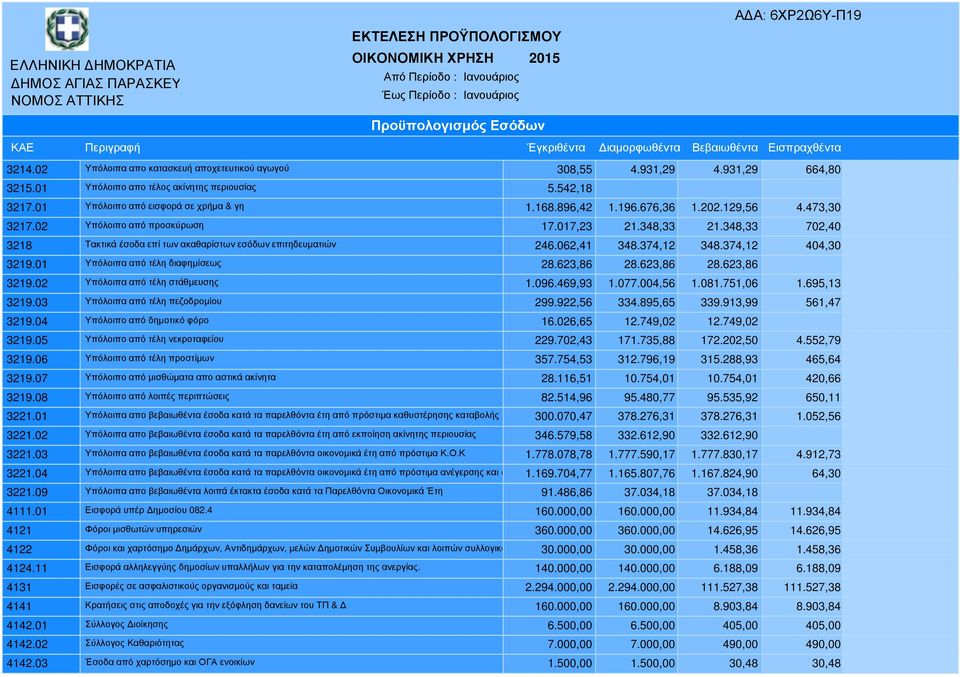Select code 3221.02 cell
960x677 pixels.
tap(42, 435)
